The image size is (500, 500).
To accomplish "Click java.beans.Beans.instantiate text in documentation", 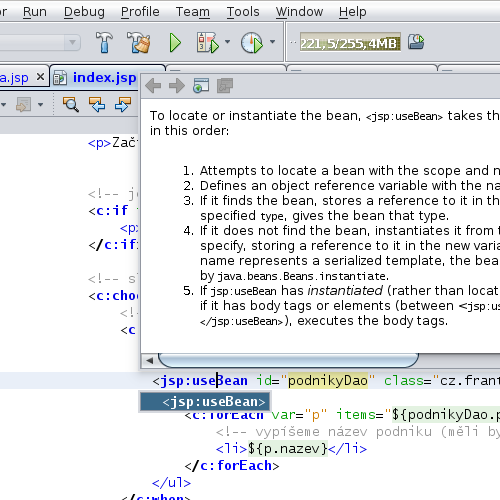I will pyautogui.click(x=301, y=276).
